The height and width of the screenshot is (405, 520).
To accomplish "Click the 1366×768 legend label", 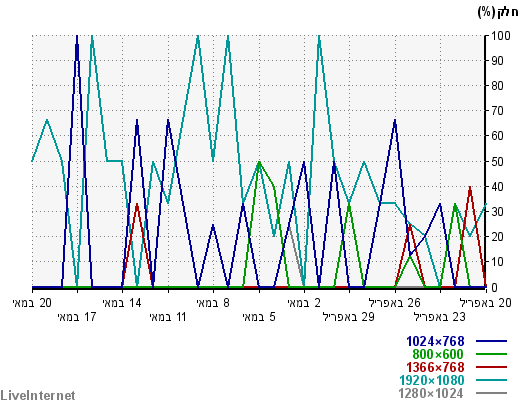I will click(435, 367).
